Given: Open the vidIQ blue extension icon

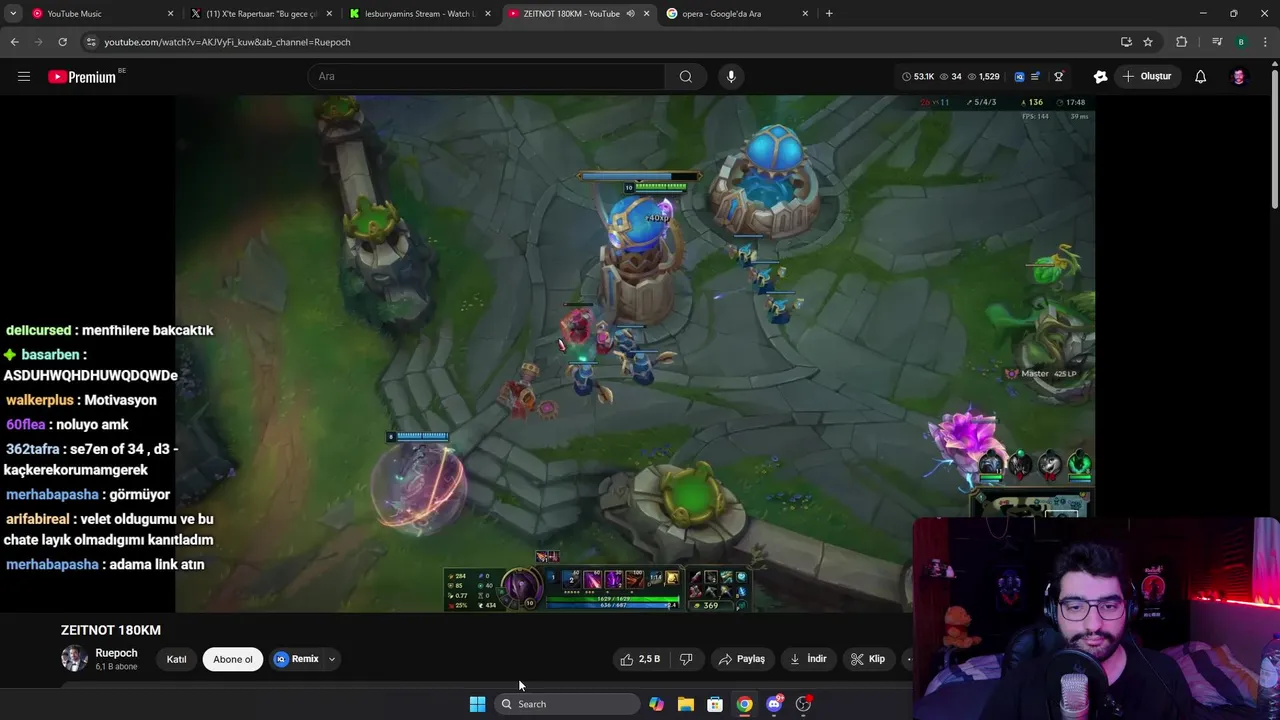Looking at the screenshot, I should click(x=1019, y=76).
